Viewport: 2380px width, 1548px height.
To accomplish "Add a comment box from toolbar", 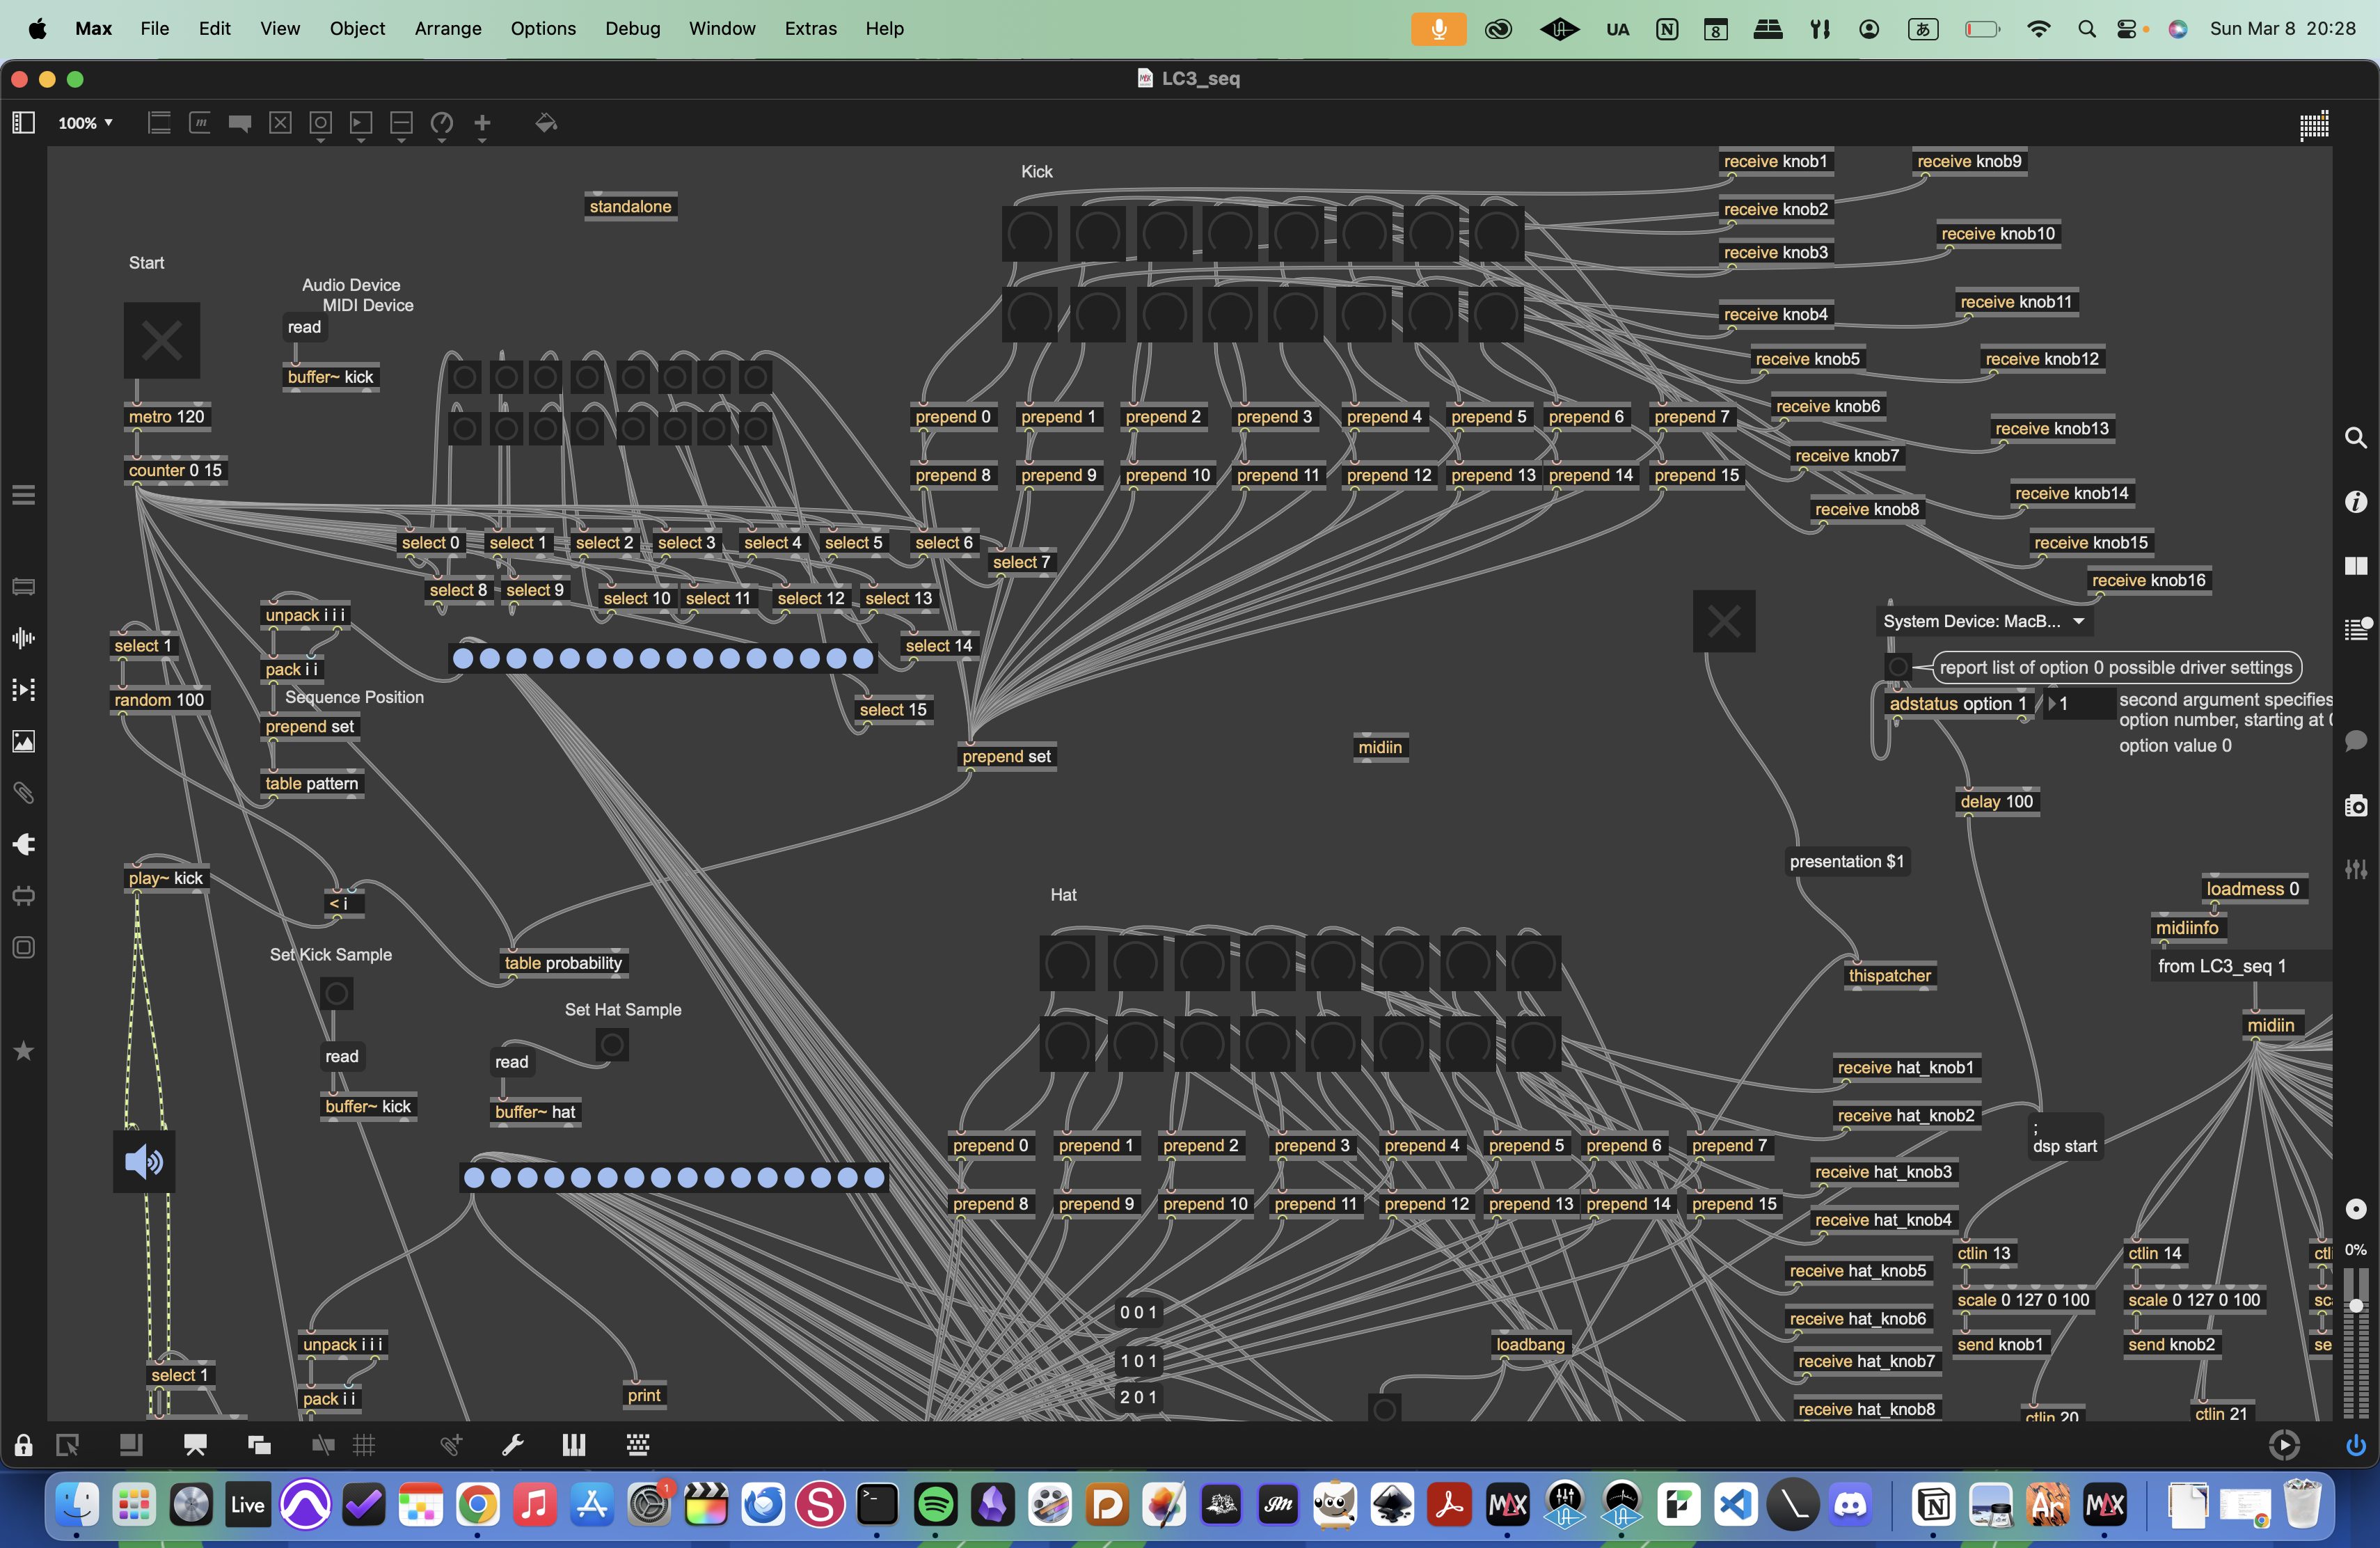I will click(240, 123).
